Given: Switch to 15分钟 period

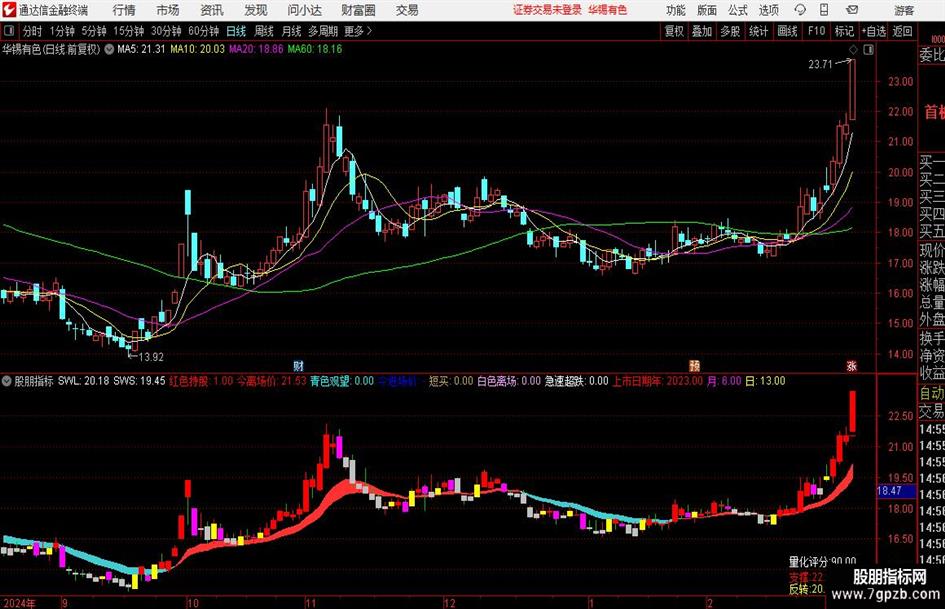Looking at the screenshot, I should coord(128,31).
